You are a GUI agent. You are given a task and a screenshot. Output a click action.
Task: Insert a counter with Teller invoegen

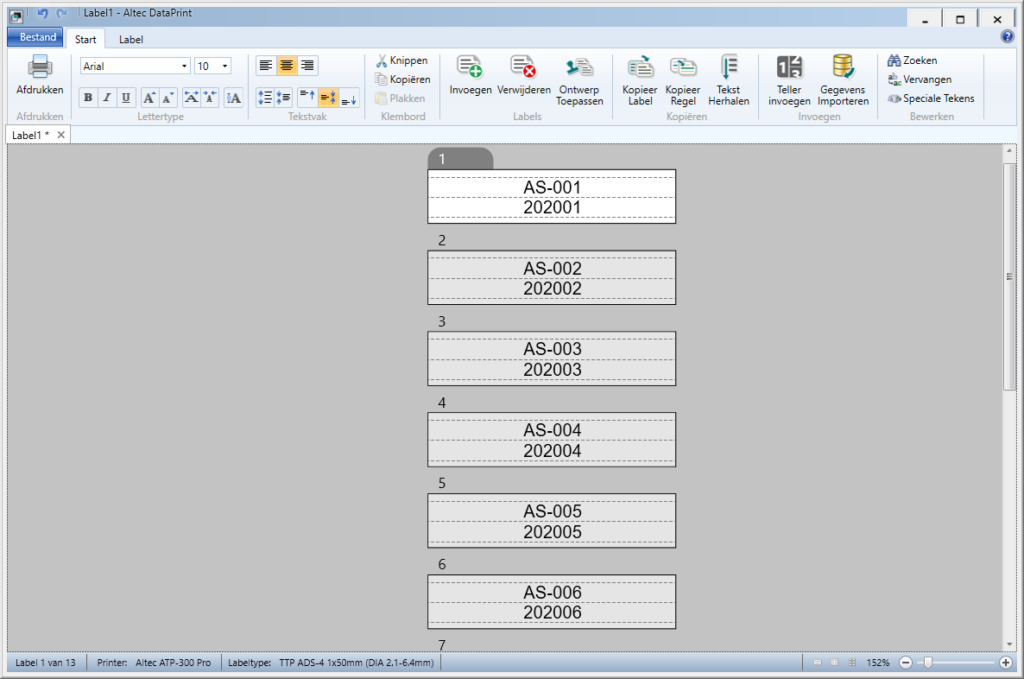pyautogui.click(x=789, y=80)
